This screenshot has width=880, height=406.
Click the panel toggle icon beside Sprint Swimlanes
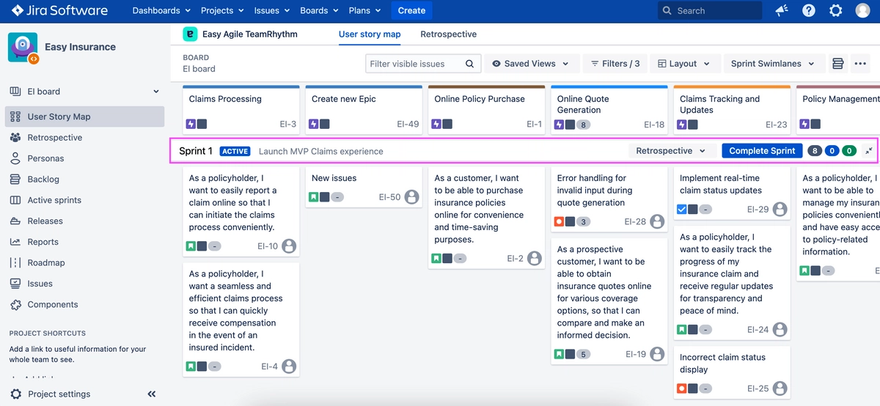[838, 63]
